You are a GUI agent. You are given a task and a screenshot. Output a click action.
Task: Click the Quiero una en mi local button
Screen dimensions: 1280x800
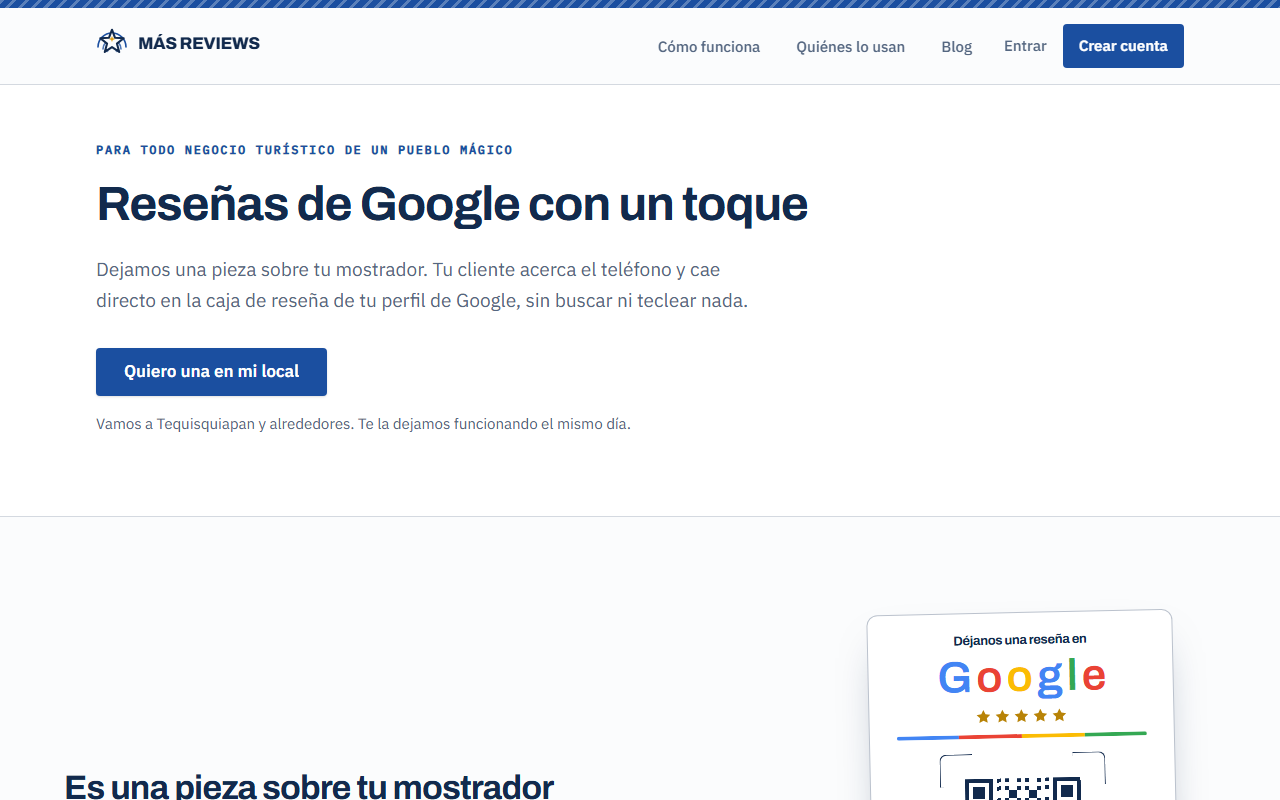(x=211, y=372)
